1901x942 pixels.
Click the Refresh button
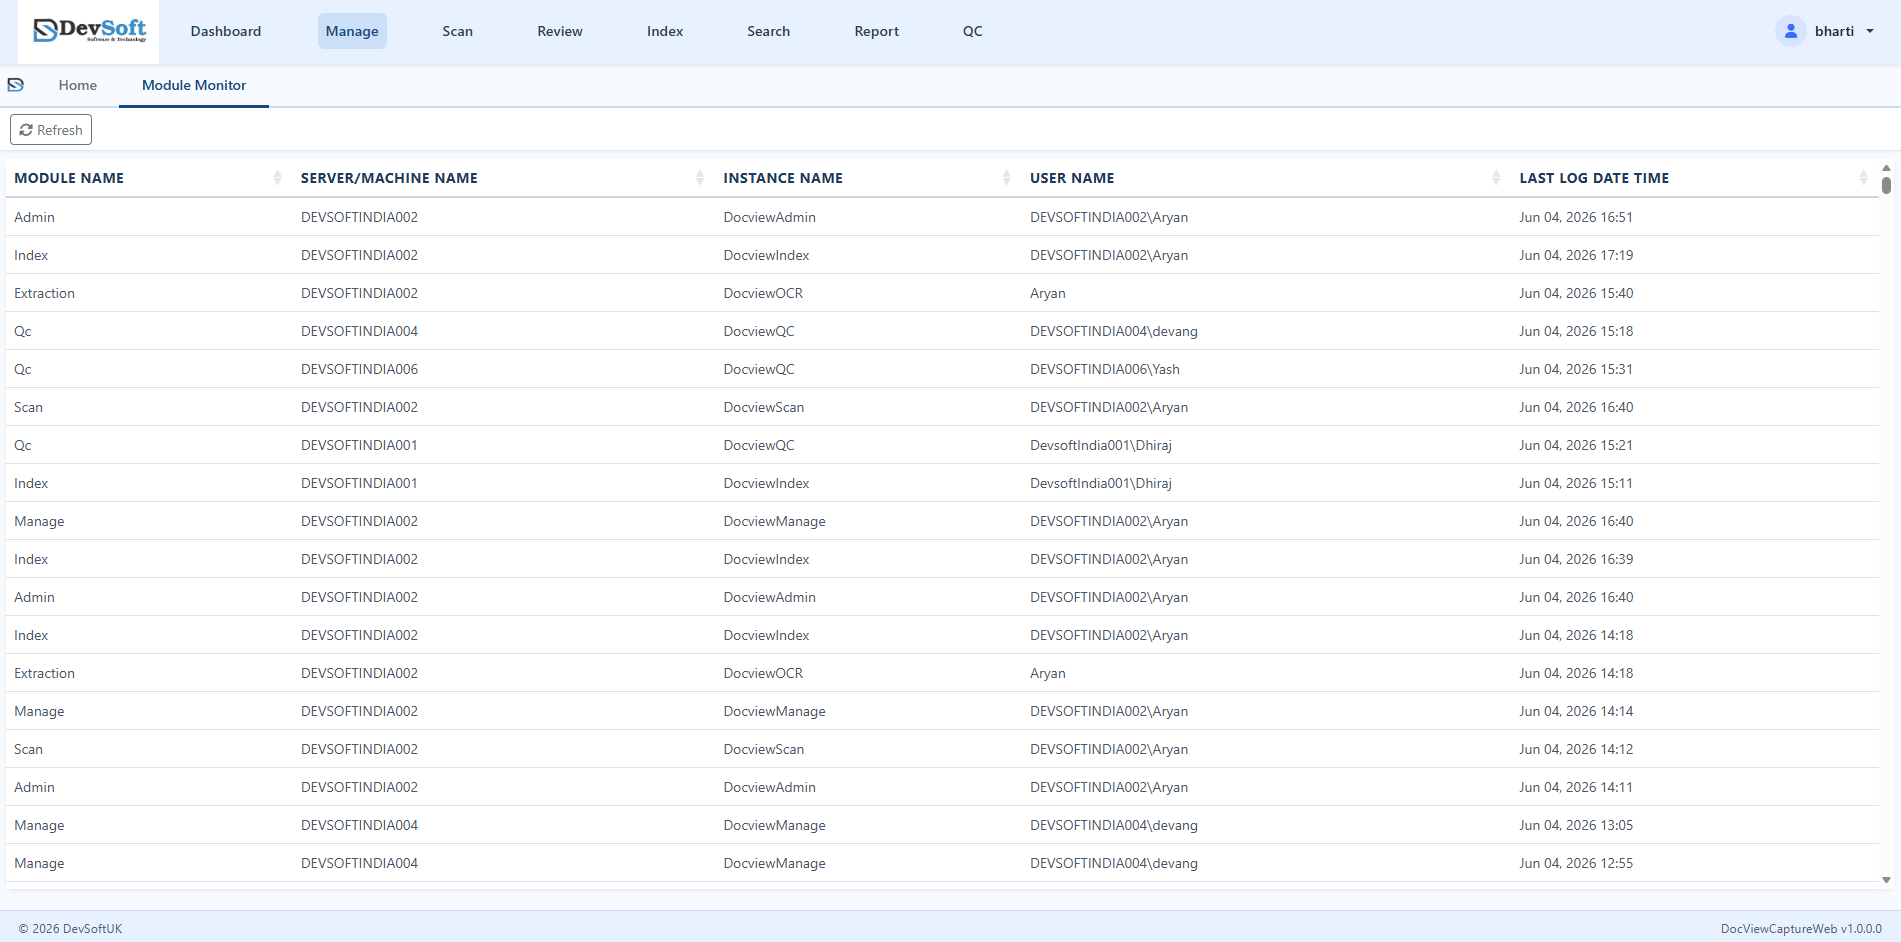click(51, 130)
